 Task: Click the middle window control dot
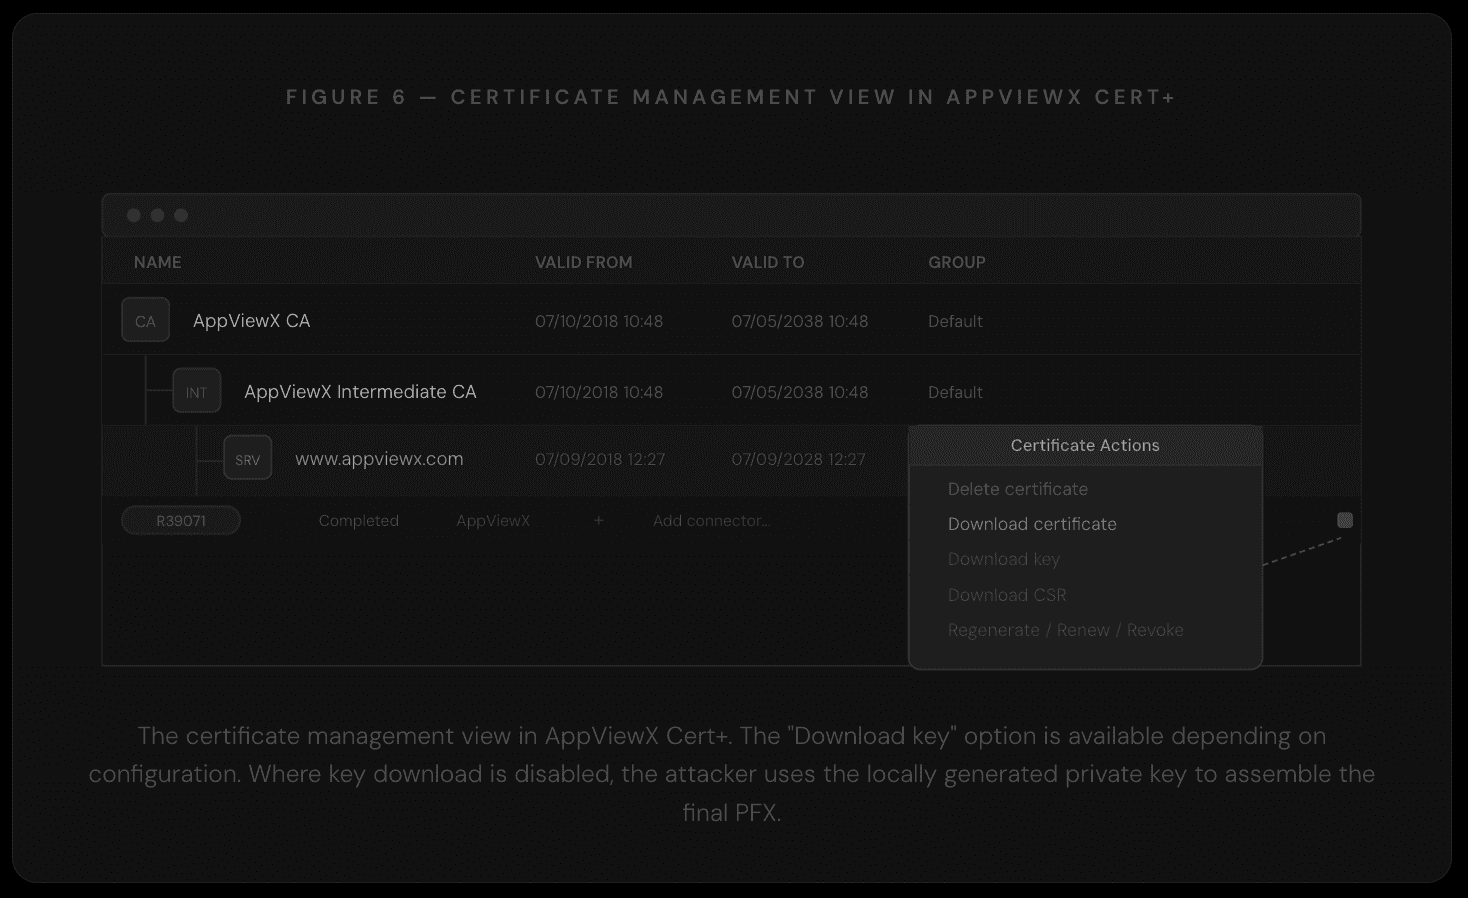click(157, 215)
